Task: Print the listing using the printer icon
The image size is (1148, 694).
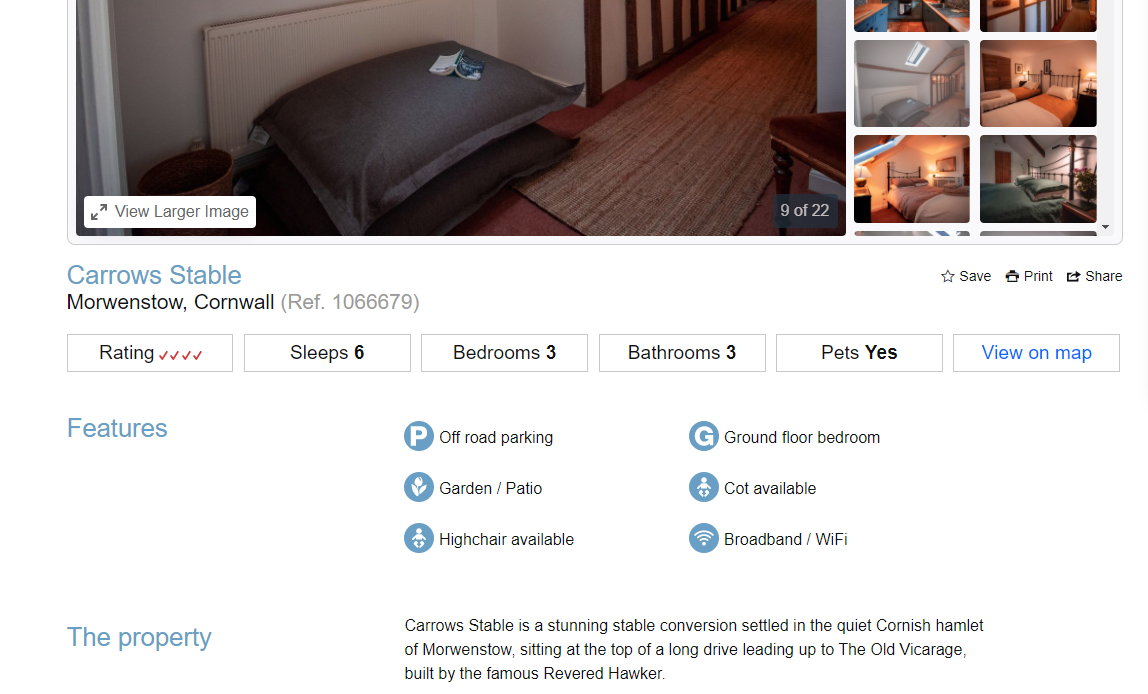Action: [1029, 276]
